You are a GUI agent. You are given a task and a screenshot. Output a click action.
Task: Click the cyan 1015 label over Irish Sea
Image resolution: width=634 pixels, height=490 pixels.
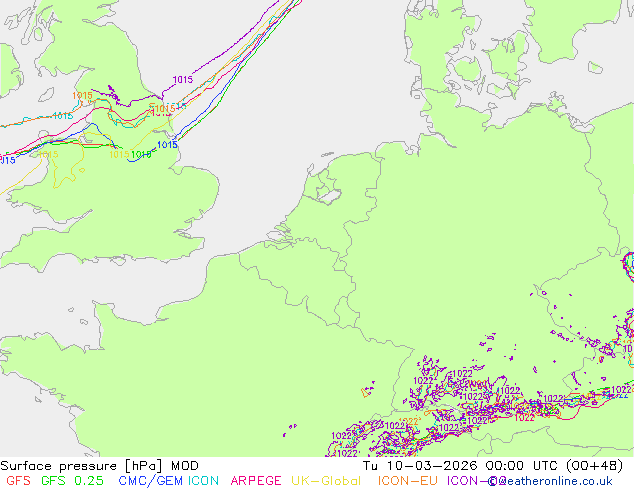pyautogui.click(x=63, y=116)
